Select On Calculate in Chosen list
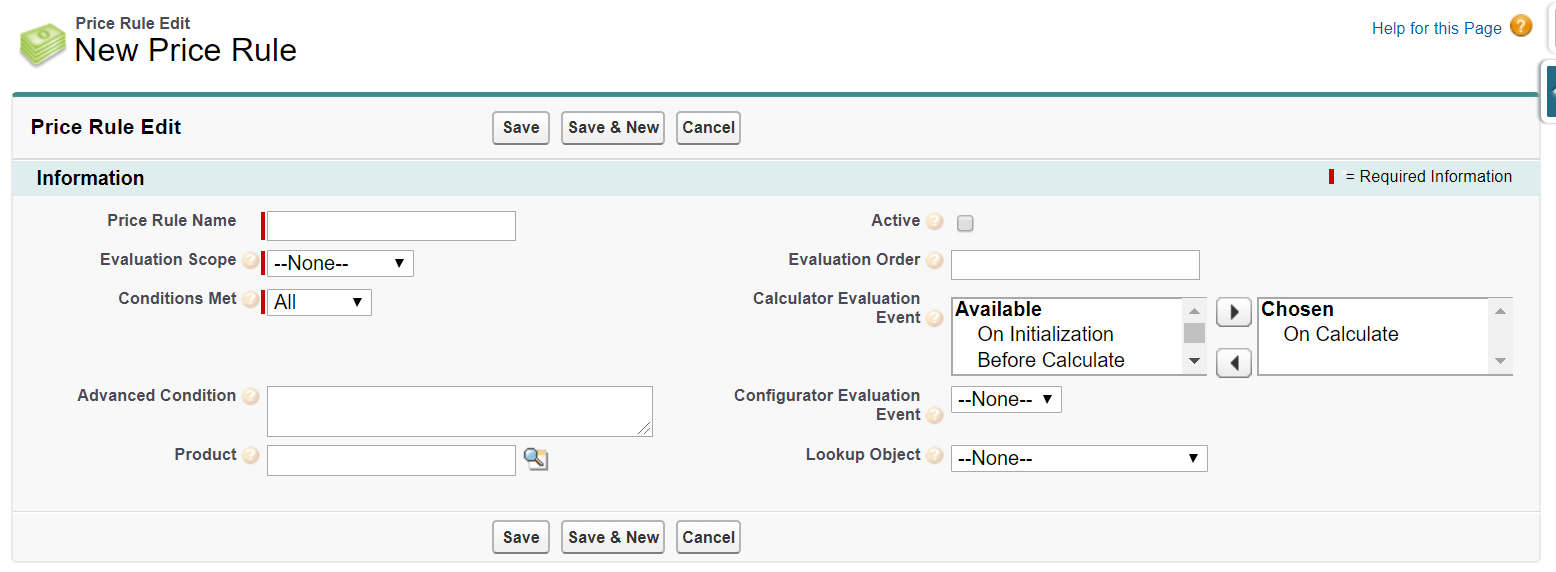Viewport: 1556px width, 572px height. coord(1340,334)
